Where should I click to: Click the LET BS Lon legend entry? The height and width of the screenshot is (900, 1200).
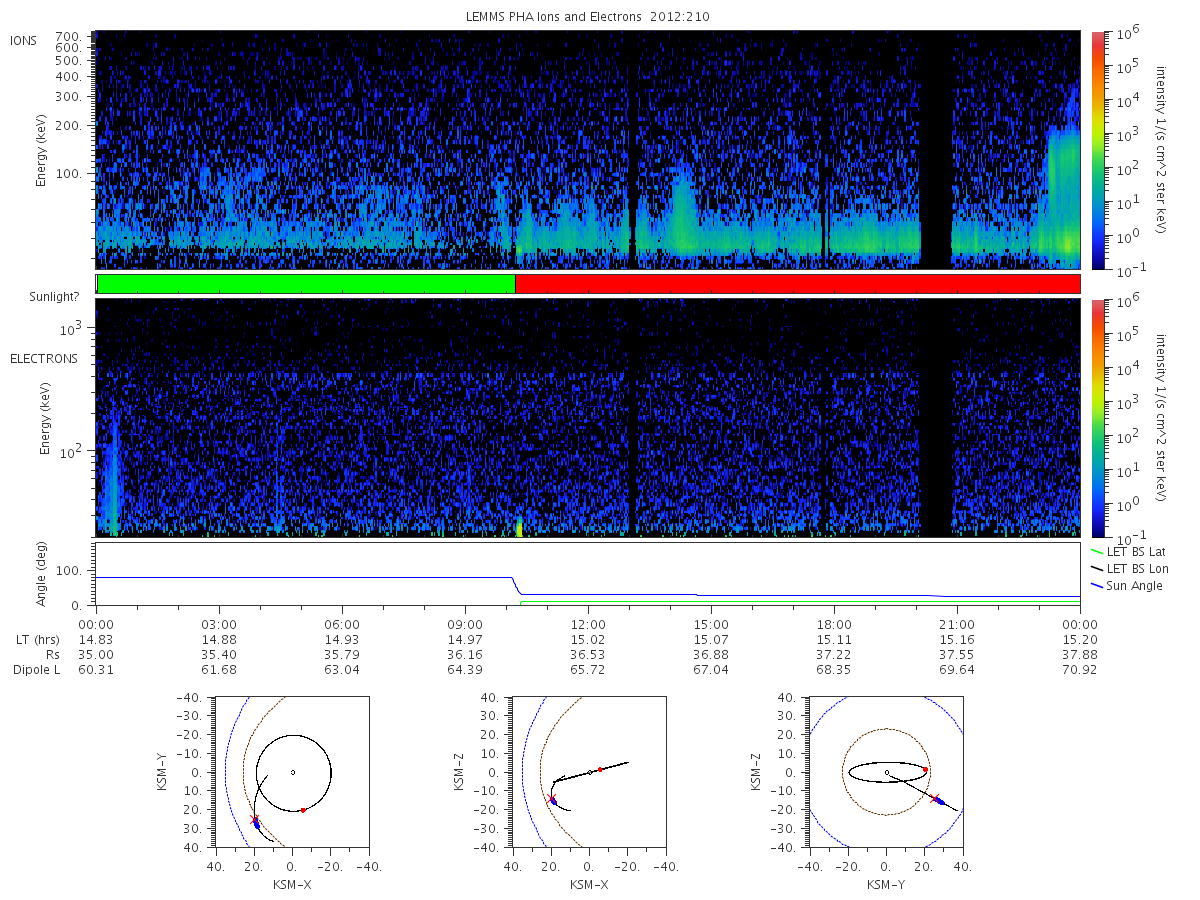tap(1129, 569)
